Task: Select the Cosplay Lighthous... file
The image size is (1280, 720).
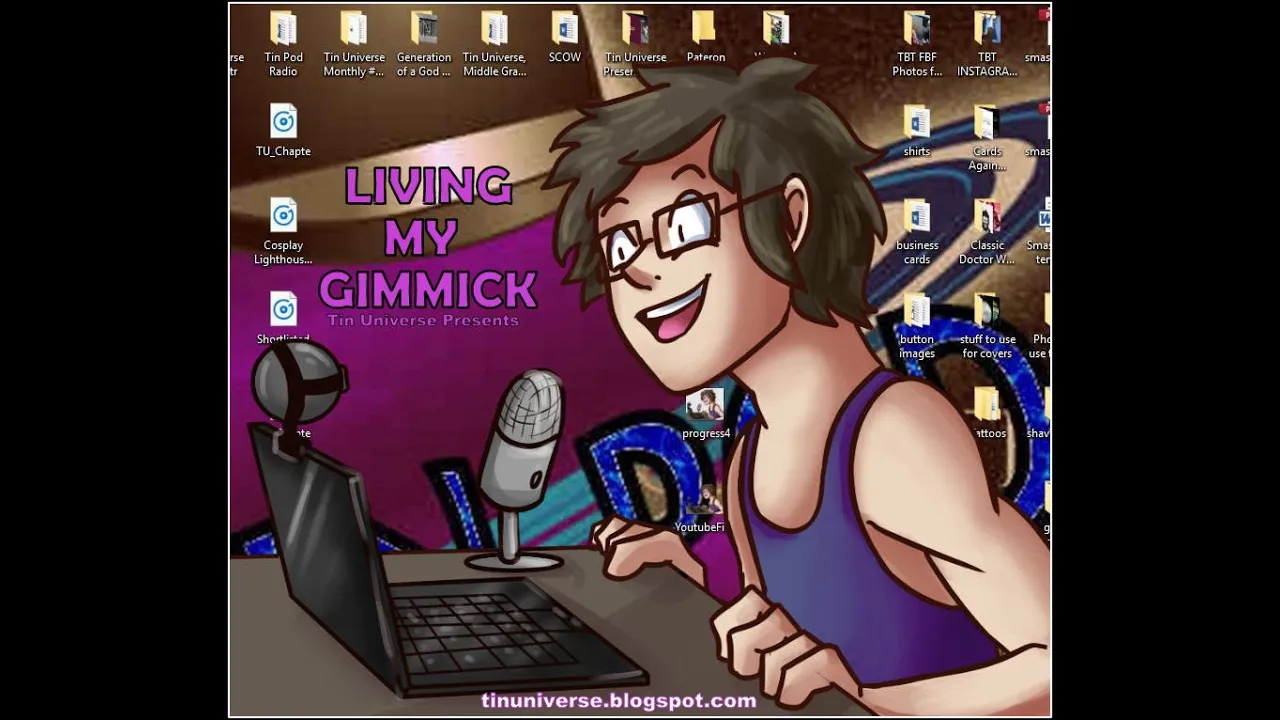Action: pyautogui.click(x=283, y=232)
